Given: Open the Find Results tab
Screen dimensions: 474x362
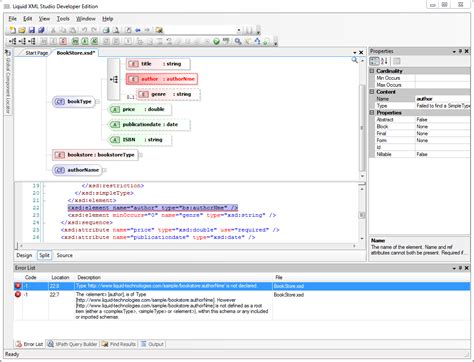Looking at the screenshot, I should (119, 344).
